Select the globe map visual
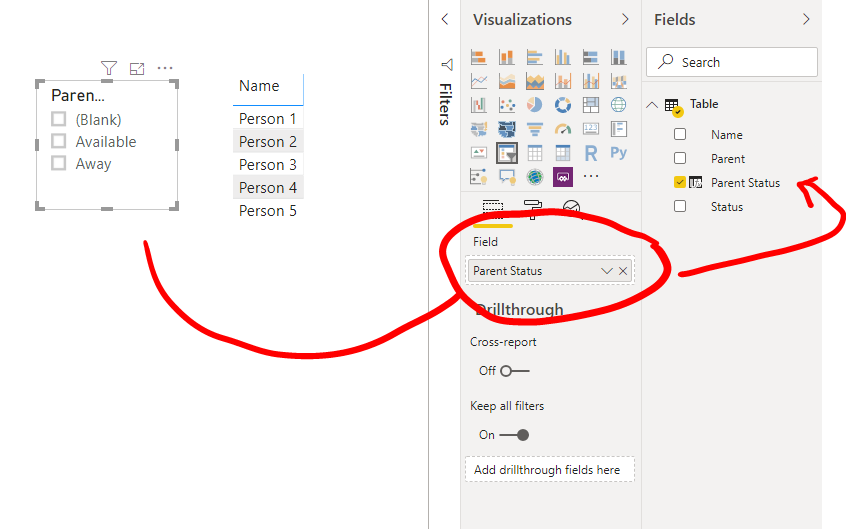This screenshot has height=529, width=846. (x=619, y=105)
